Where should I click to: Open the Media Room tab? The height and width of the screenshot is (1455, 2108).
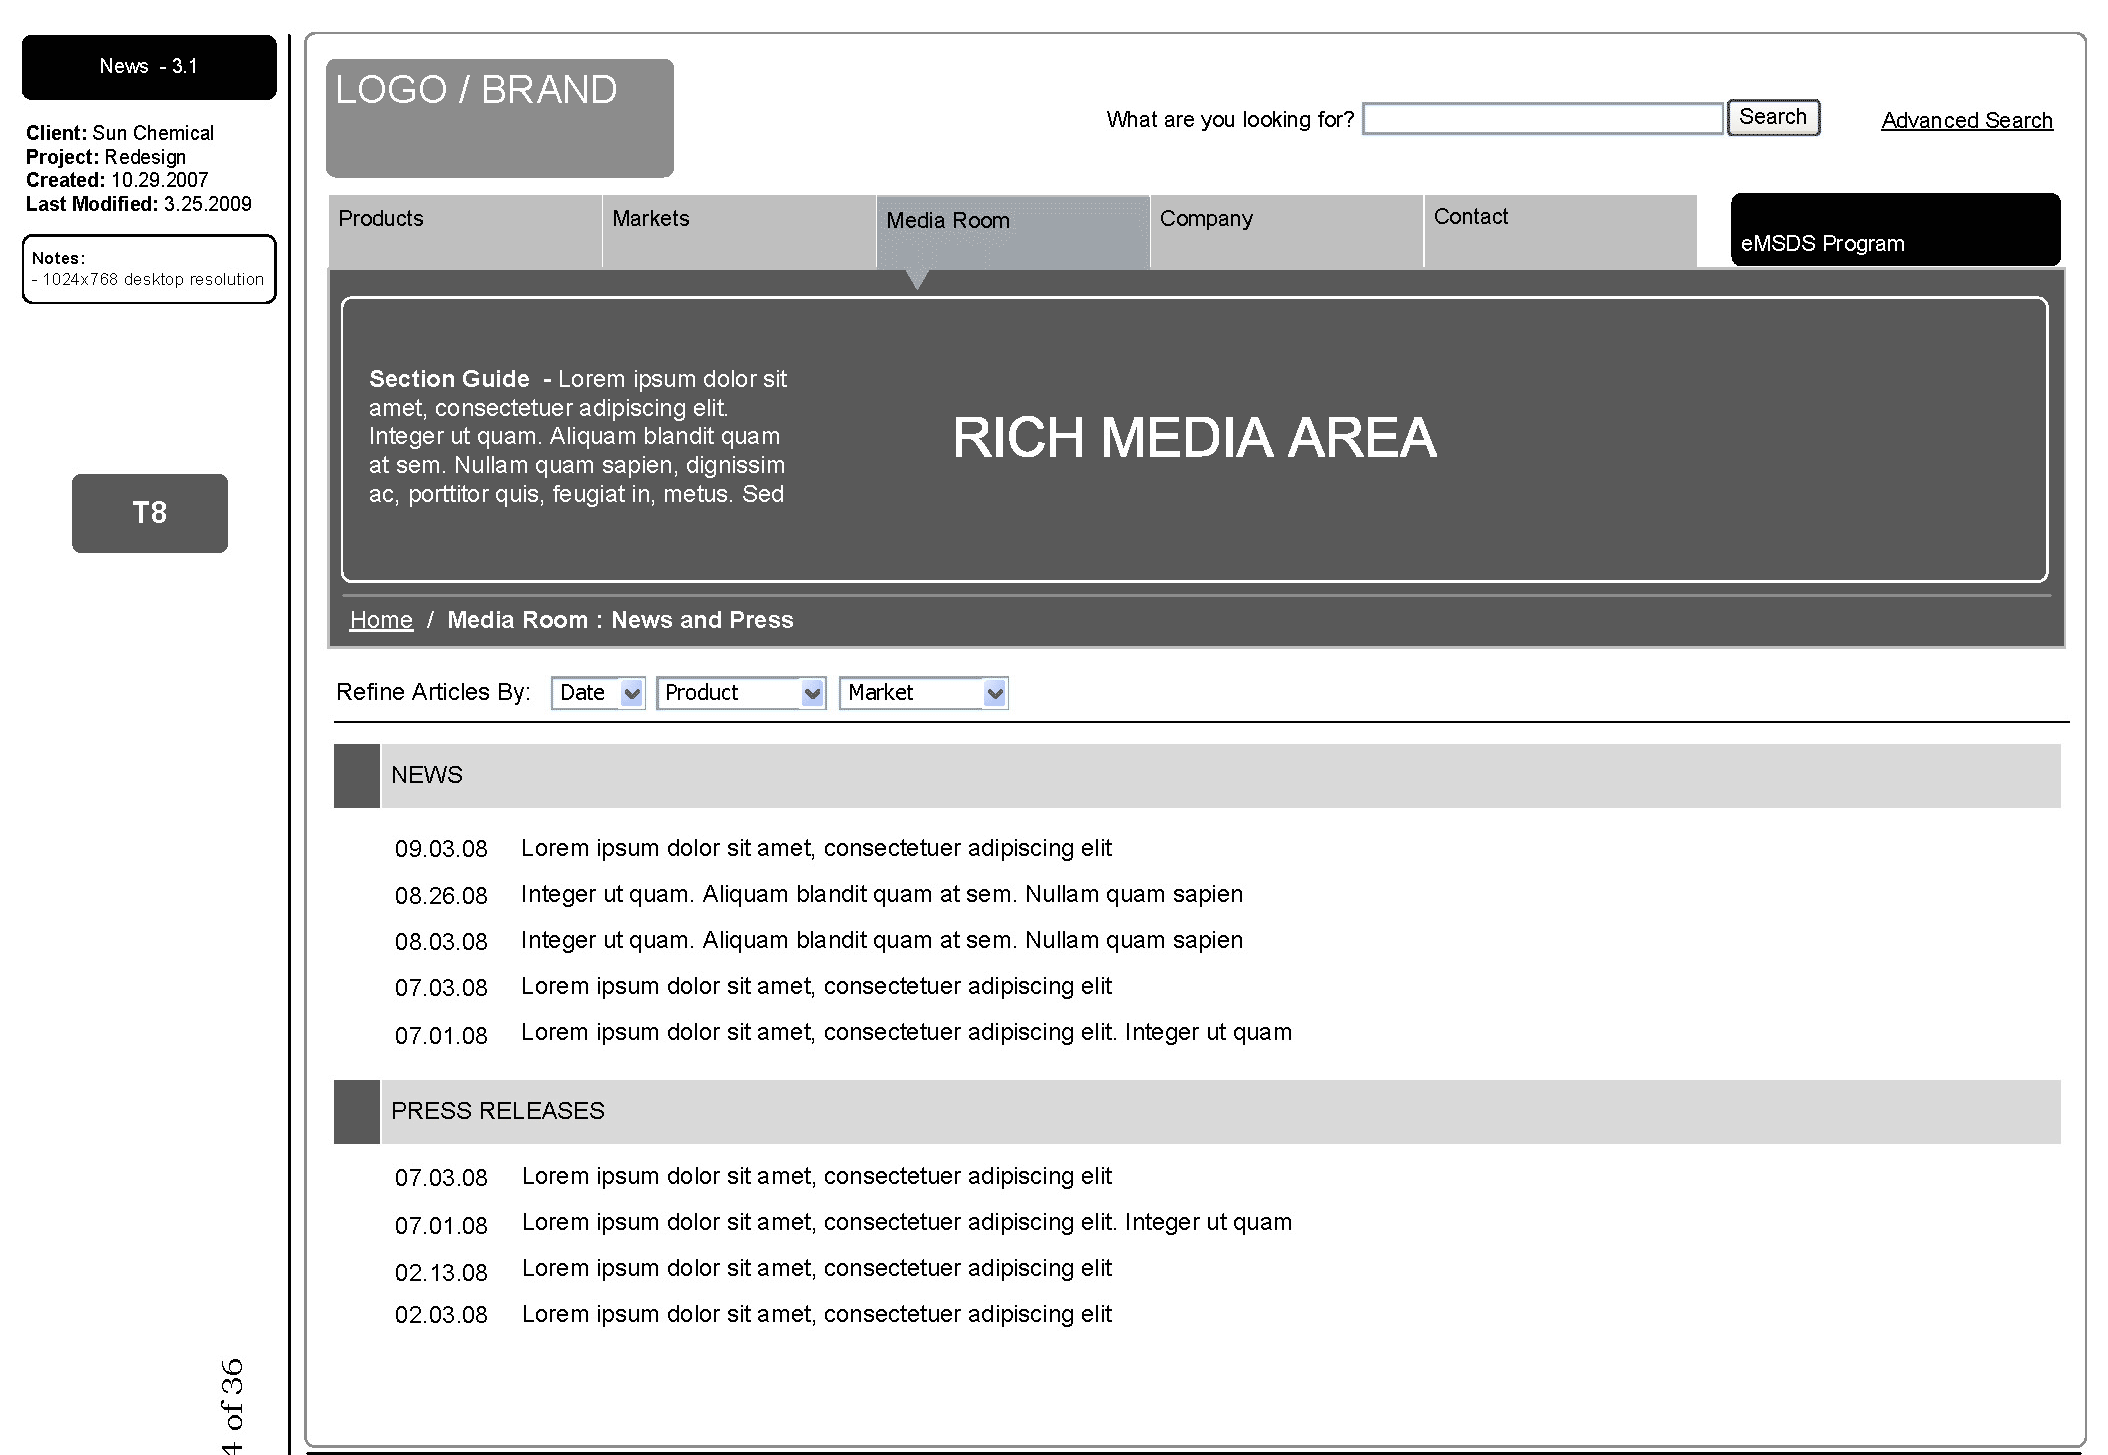click(1012, 232)
